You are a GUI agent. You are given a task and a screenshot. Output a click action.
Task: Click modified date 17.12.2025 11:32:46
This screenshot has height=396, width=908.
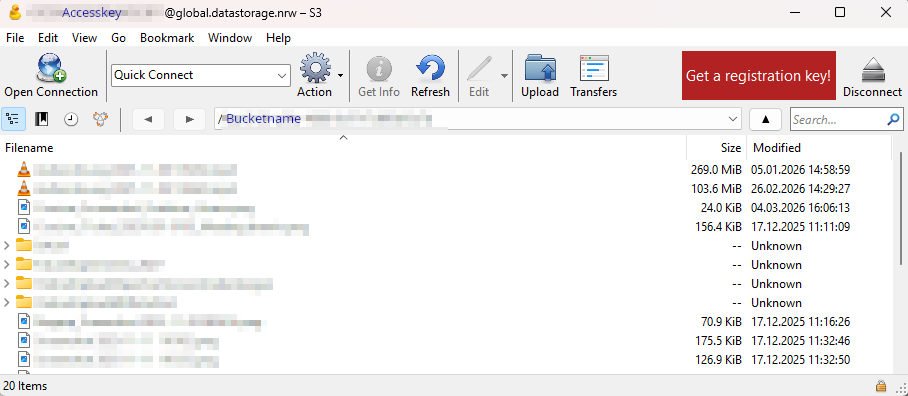coord(800,341)
